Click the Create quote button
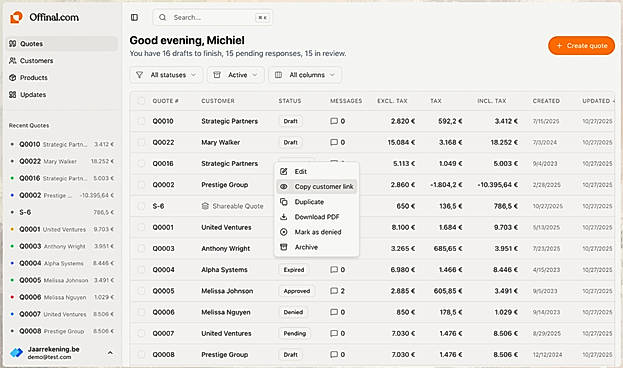Screen dimensions: 623x368 coord(581,46)
